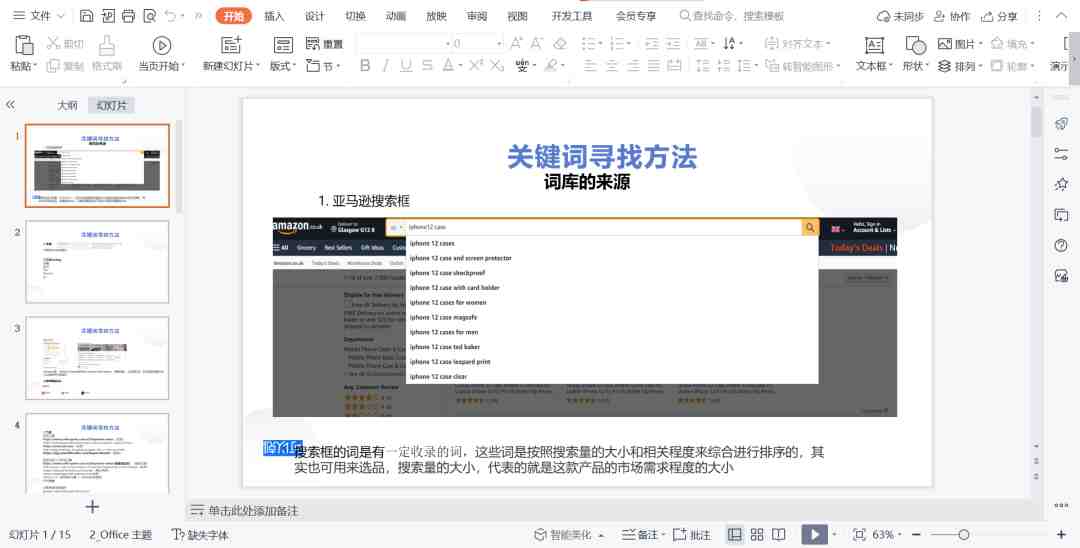This screenshot has width=1080, height=548.
Task: Switch to the Insert (插入) tab
Action: pyautogui.click(x=274, y=16)
